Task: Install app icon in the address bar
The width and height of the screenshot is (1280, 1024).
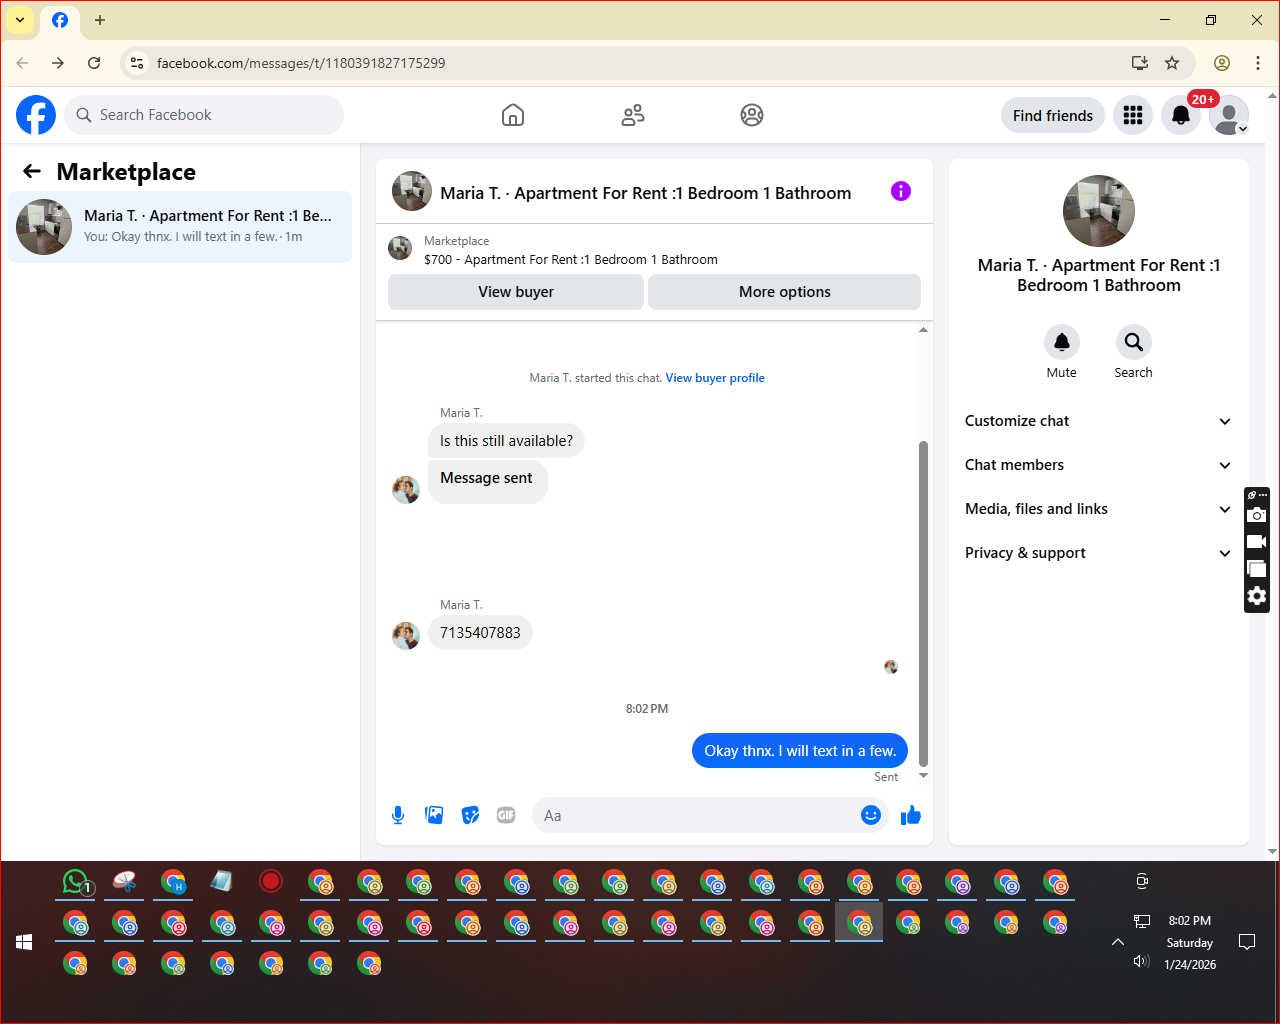Action: point(1140,63)
